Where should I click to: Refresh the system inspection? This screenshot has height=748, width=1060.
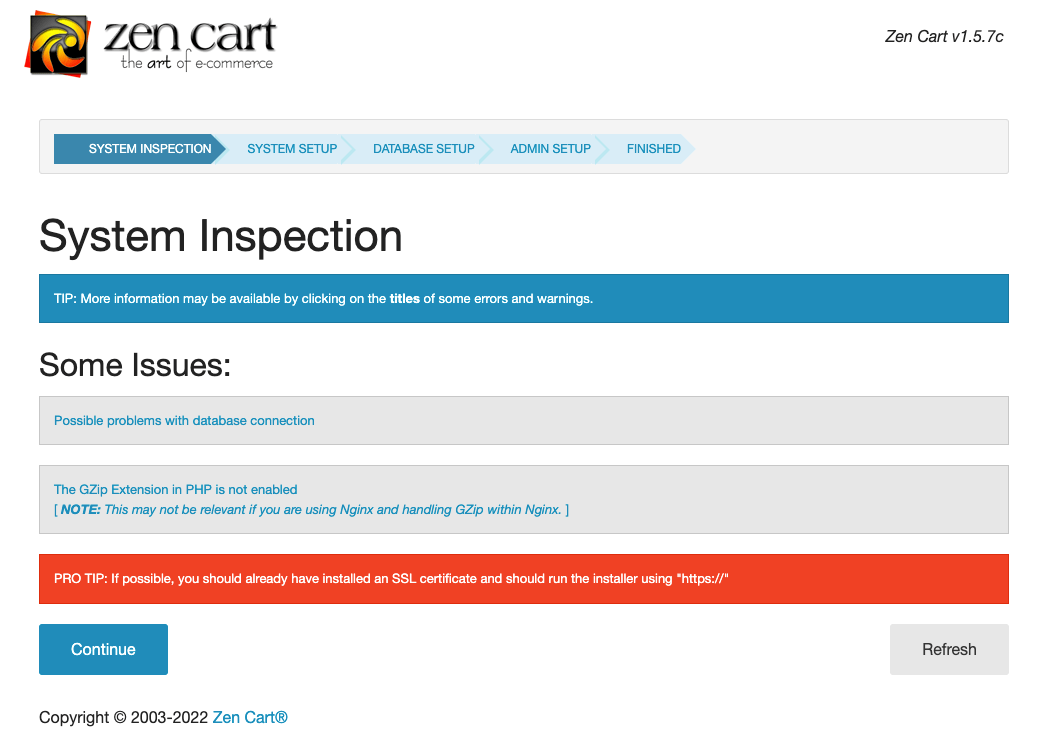point(949,649)
